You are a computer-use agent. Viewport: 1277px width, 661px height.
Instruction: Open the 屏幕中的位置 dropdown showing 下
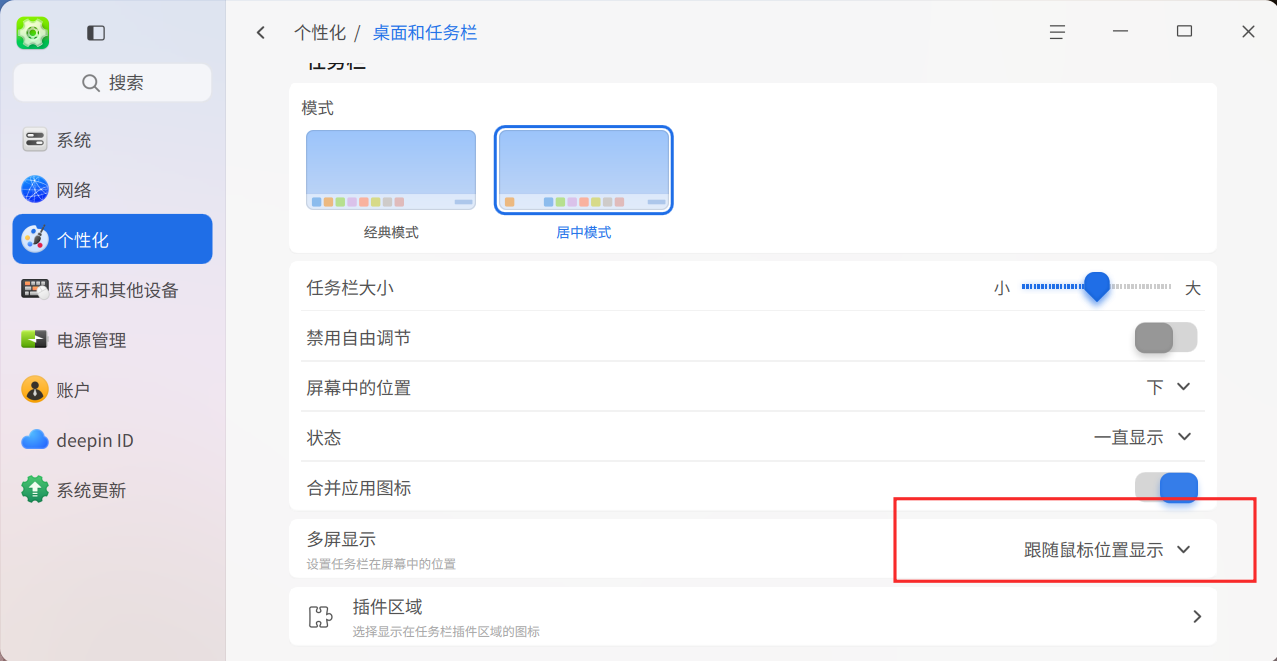tap(1169, 387)
